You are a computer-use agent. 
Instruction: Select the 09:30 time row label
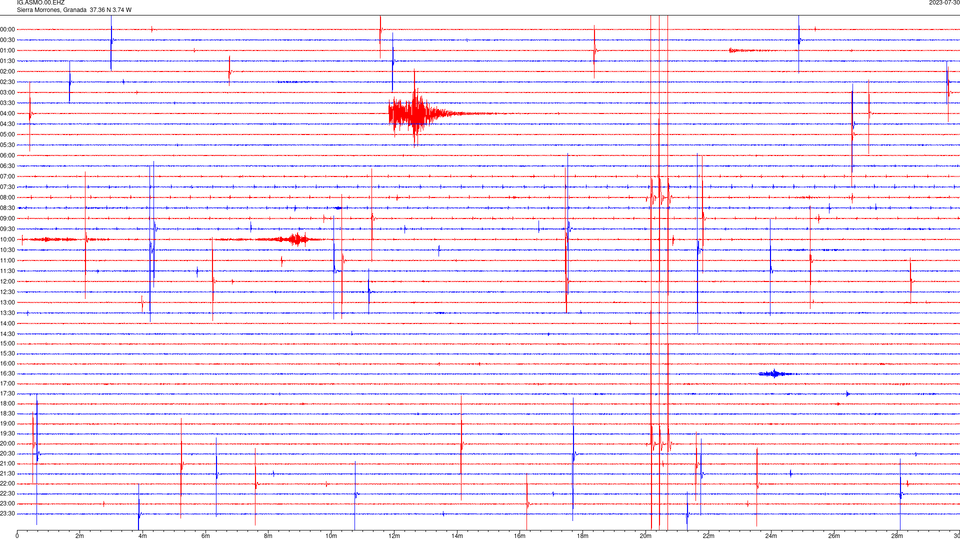click(8, 228)
